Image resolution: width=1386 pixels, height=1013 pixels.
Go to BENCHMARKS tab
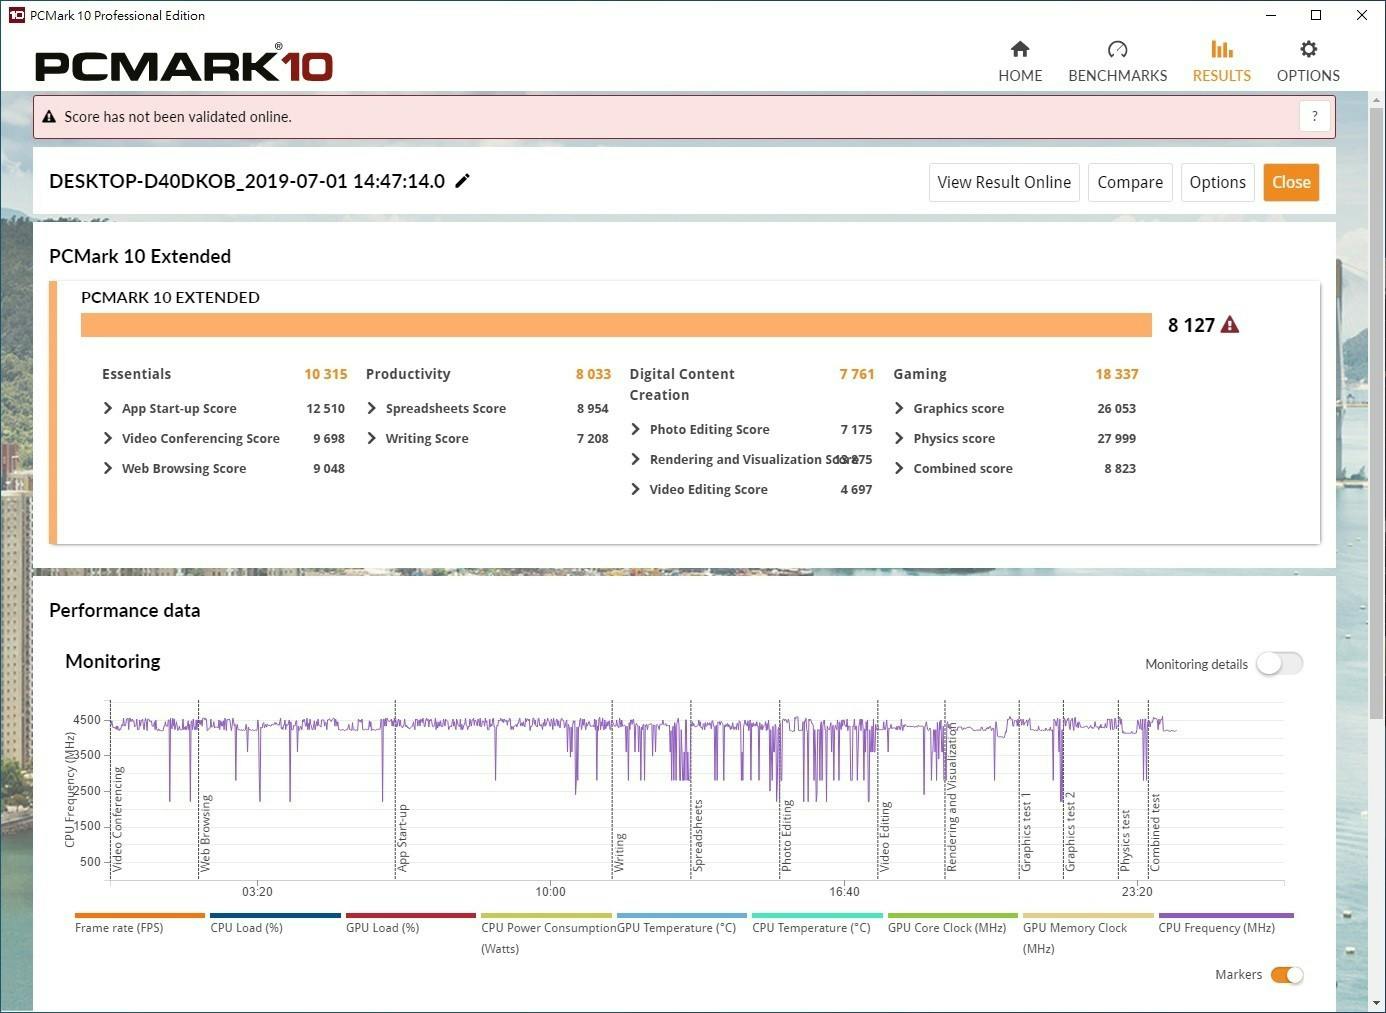(x=1117, y=62)
